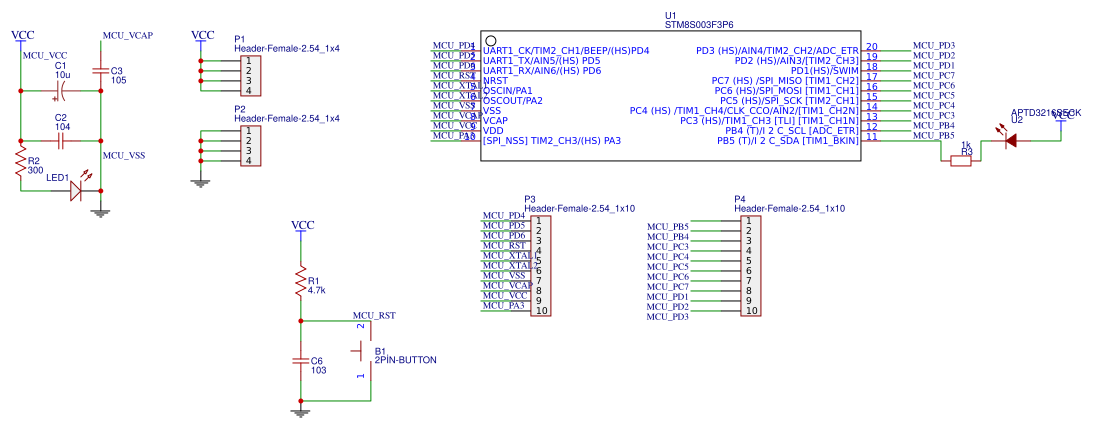Click the MCU_PC7 net label on header P4

point(668,287)
